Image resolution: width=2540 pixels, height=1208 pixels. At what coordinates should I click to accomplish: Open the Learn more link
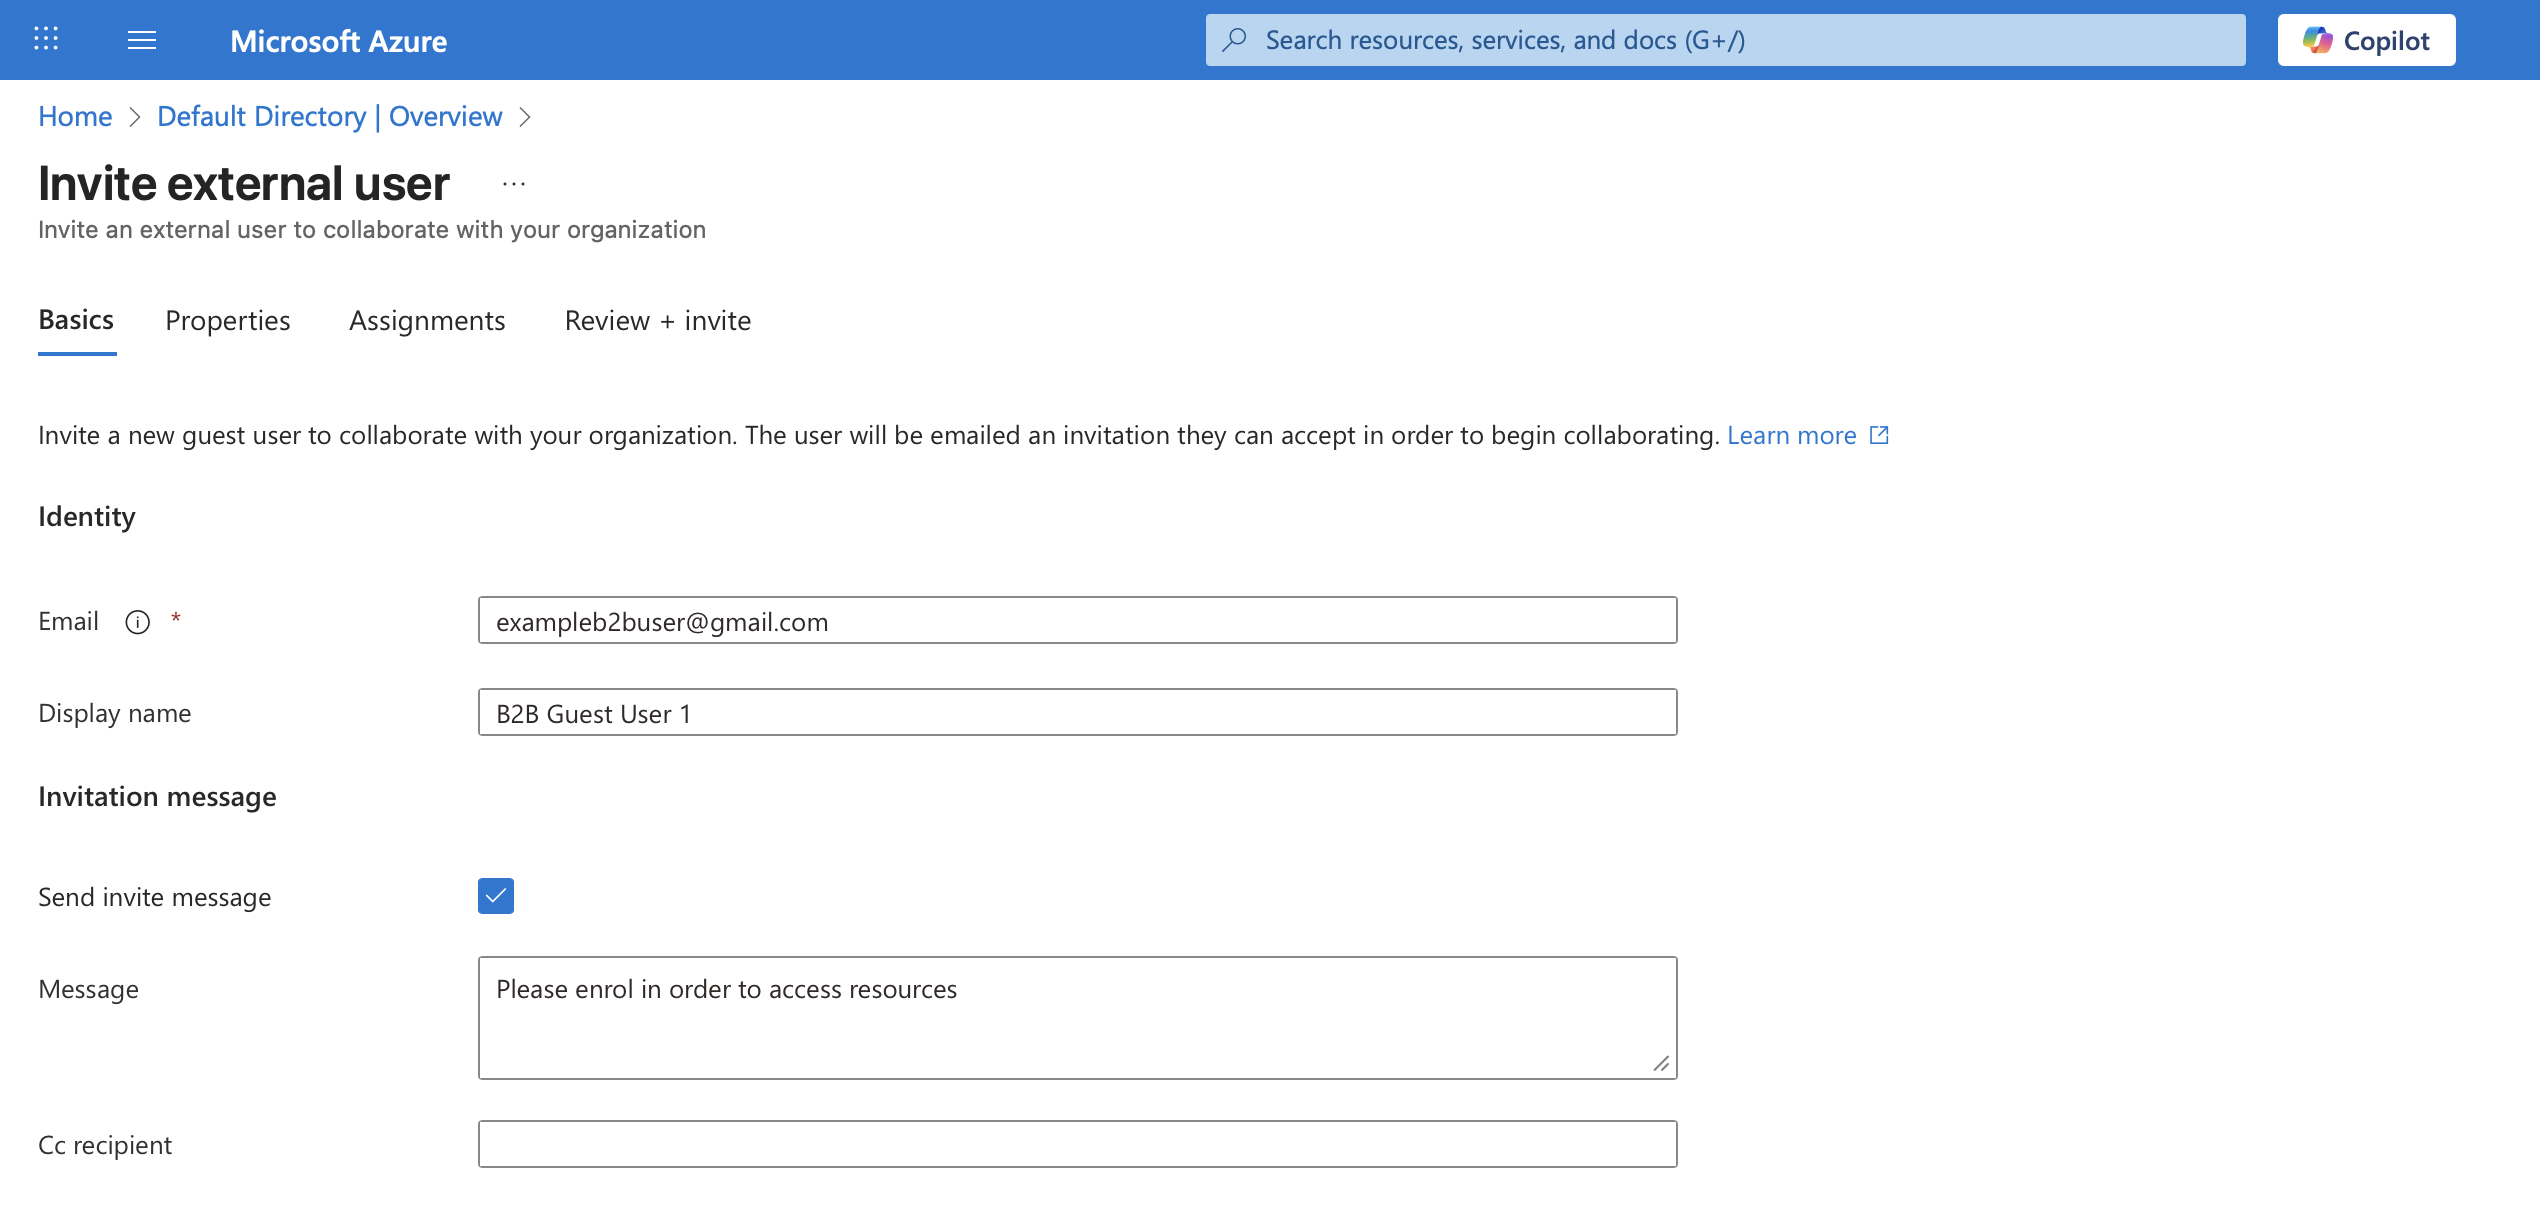[x=1791, y=435]
